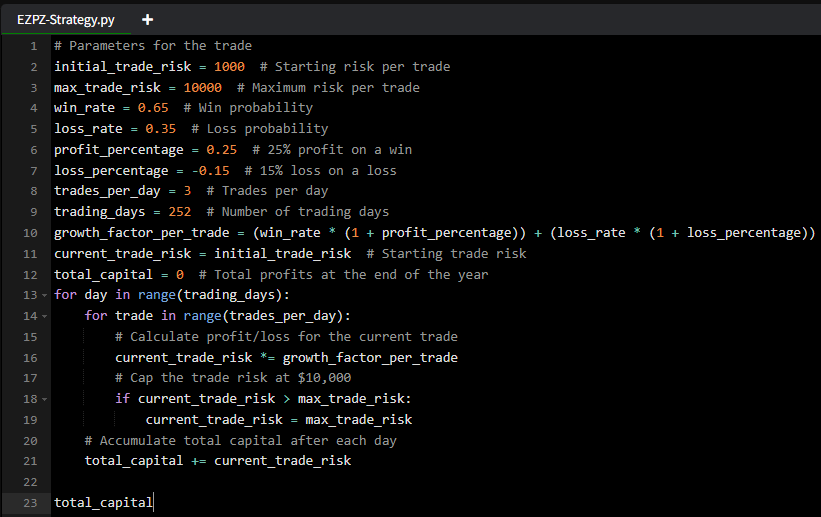Click the value 10000 on line 3
The height and width of the screenshot is (517, 821).
tap(203, 87)
